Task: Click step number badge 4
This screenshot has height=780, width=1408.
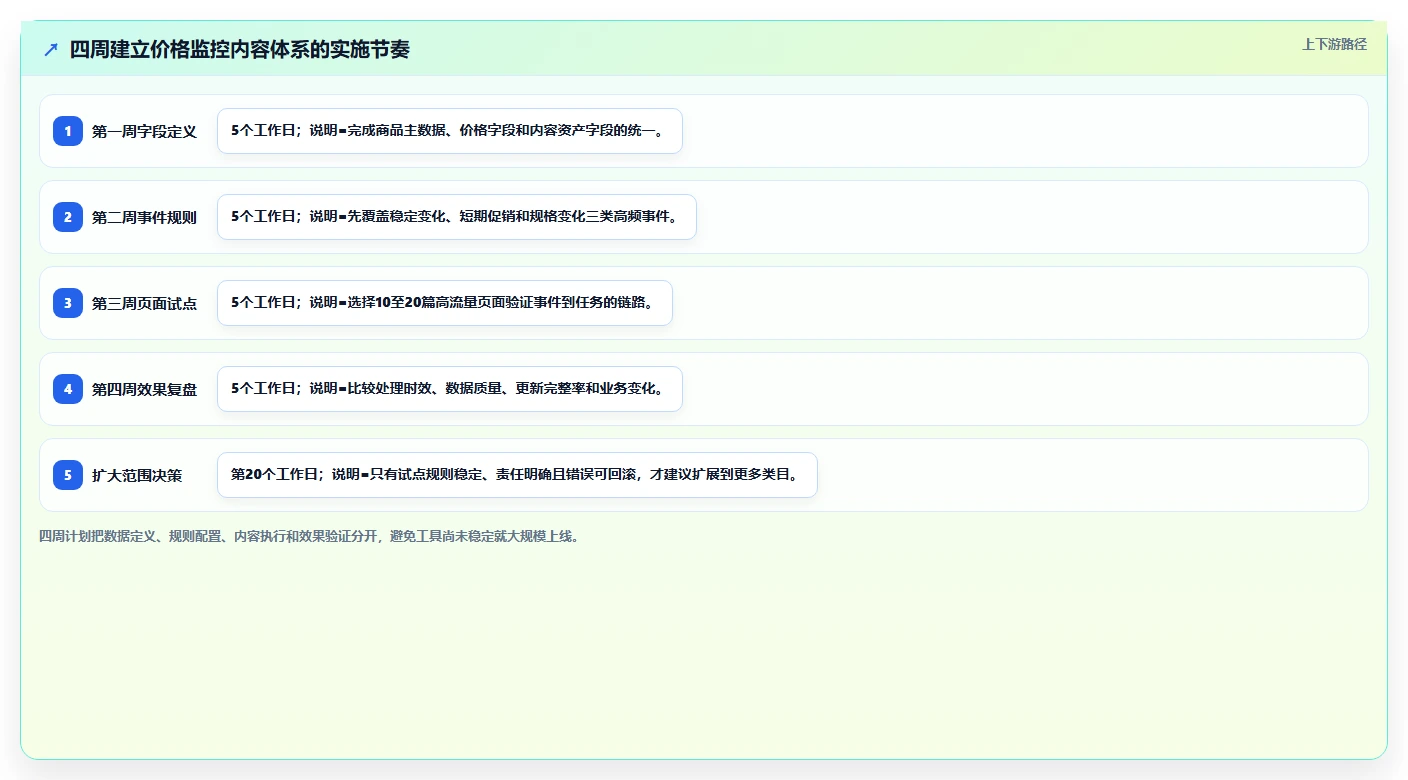Action: tap(68, 389)
